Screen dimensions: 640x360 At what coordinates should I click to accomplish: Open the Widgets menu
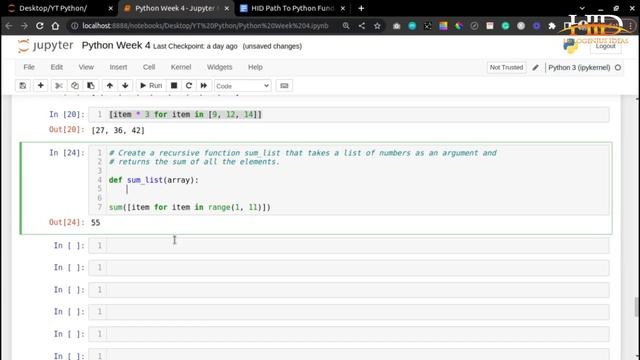click(219, 67)
